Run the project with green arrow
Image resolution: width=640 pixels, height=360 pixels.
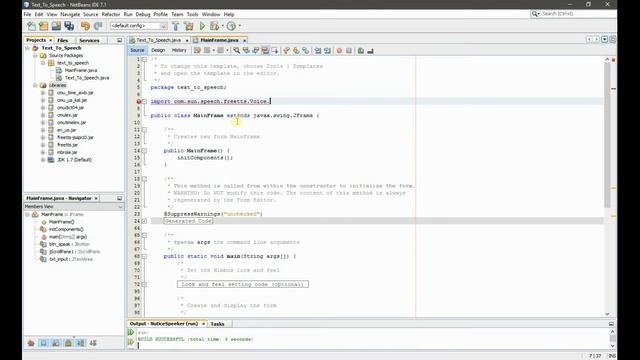coord(202,26)
